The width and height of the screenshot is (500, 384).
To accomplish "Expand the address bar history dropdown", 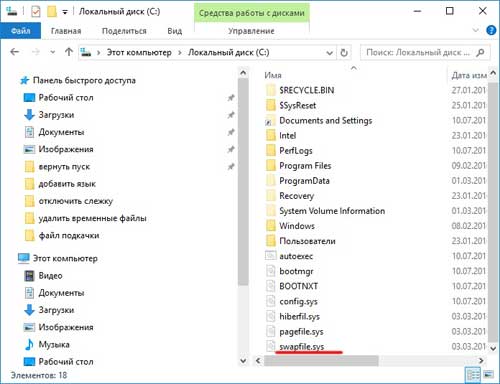I will tap(329, 53).
